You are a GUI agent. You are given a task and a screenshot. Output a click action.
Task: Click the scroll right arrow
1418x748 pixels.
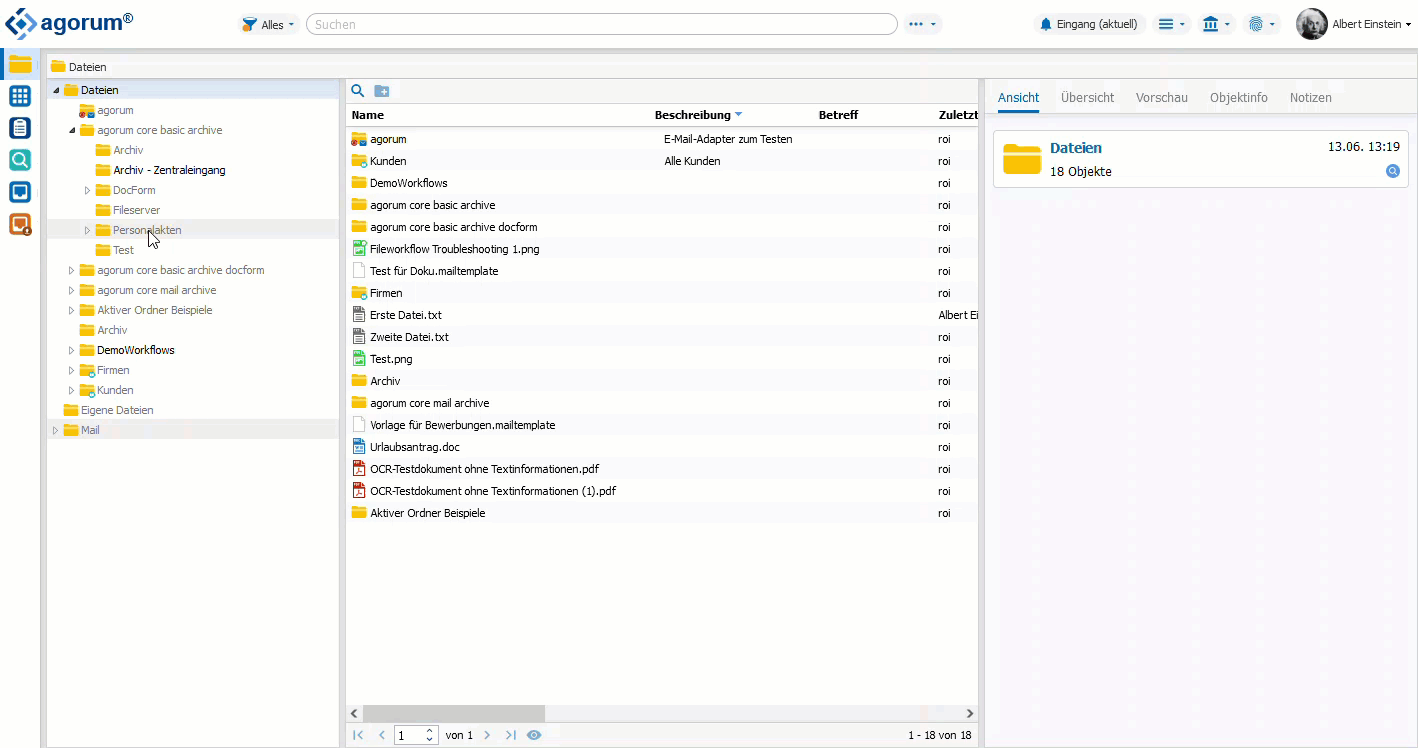tap(970, 713)
